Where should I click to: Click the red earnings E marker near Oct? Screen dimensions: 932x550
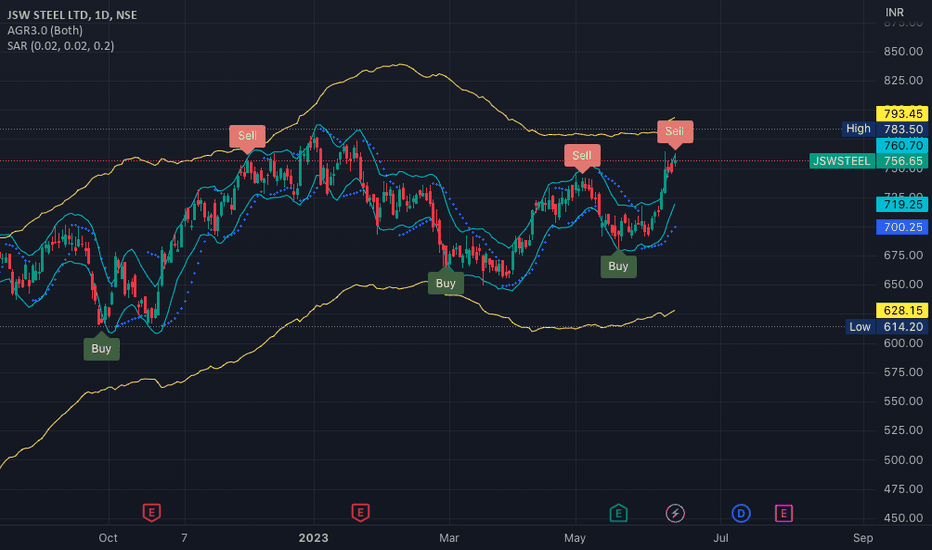tap(152, 513)
